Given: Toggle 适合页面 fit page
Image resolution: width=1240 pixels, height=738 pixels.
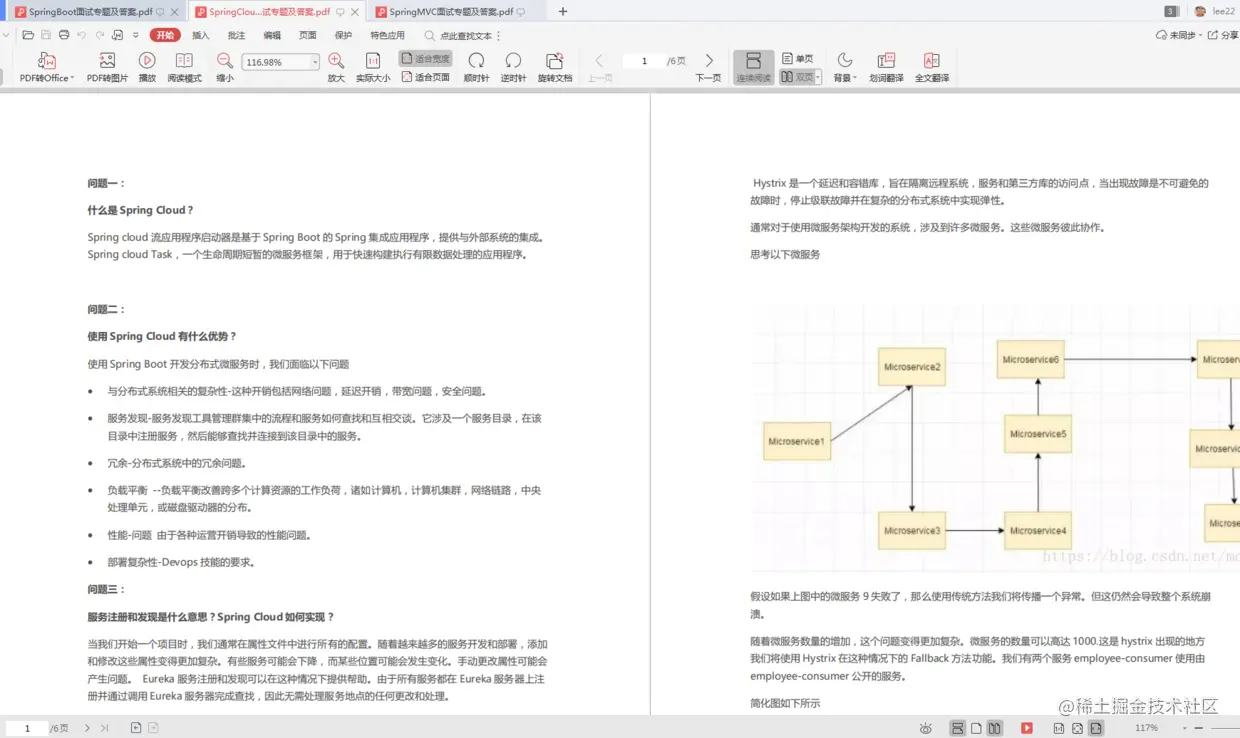Looking at the screenshot, I should [x=426, y=77].
